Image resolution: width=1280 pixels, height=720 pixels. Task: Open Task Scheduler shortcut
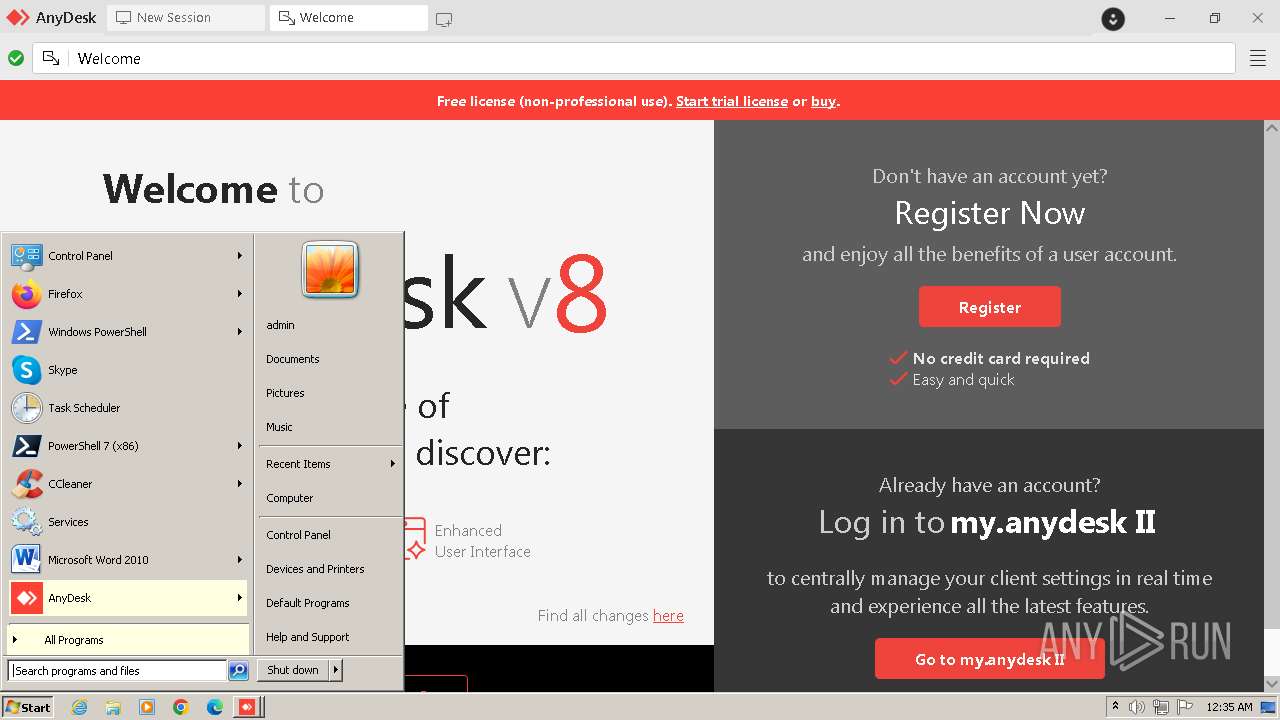pos(128,408)
